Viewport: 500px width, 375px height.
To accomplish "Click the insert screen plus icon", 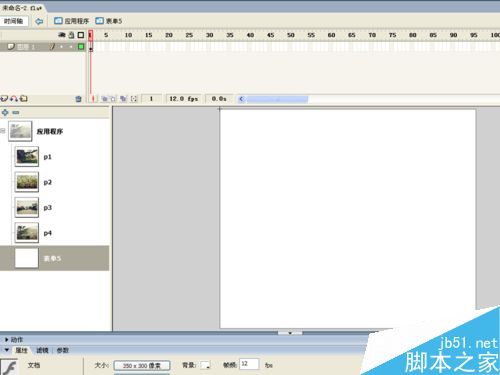I will point(5,113).
